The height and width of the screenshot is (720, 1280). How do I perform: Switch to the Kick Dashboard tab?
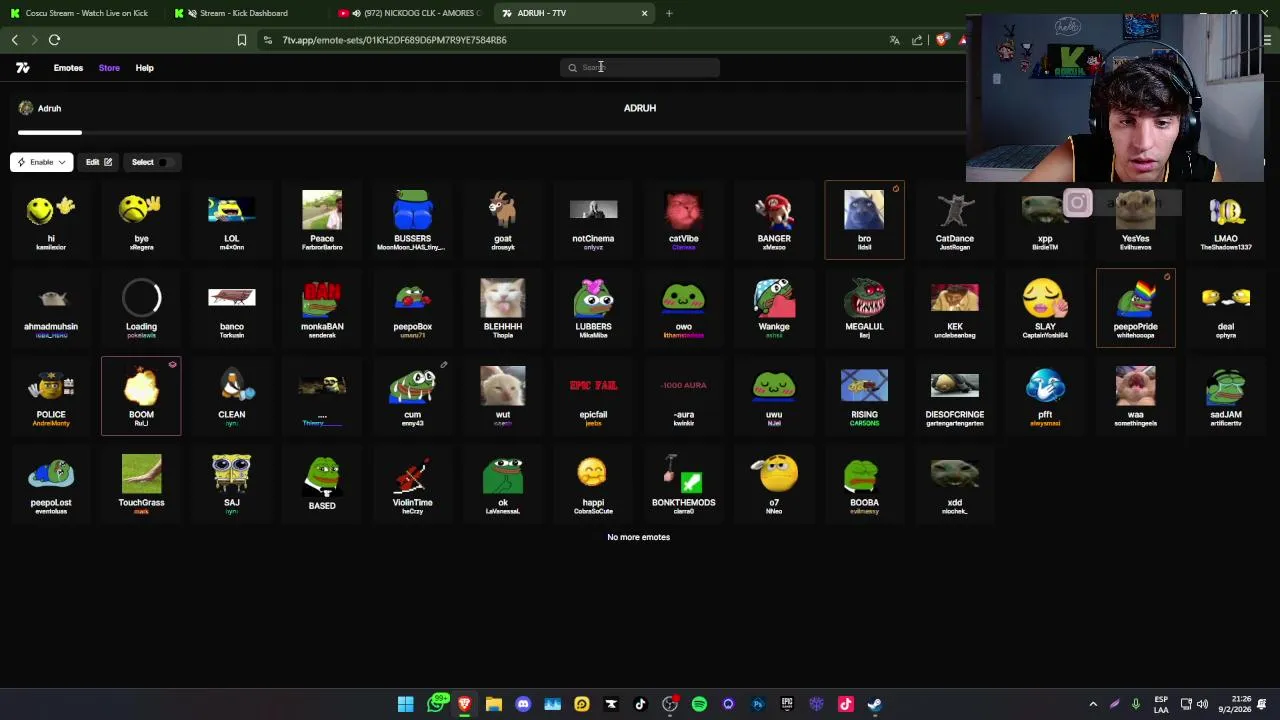(243, 13)
